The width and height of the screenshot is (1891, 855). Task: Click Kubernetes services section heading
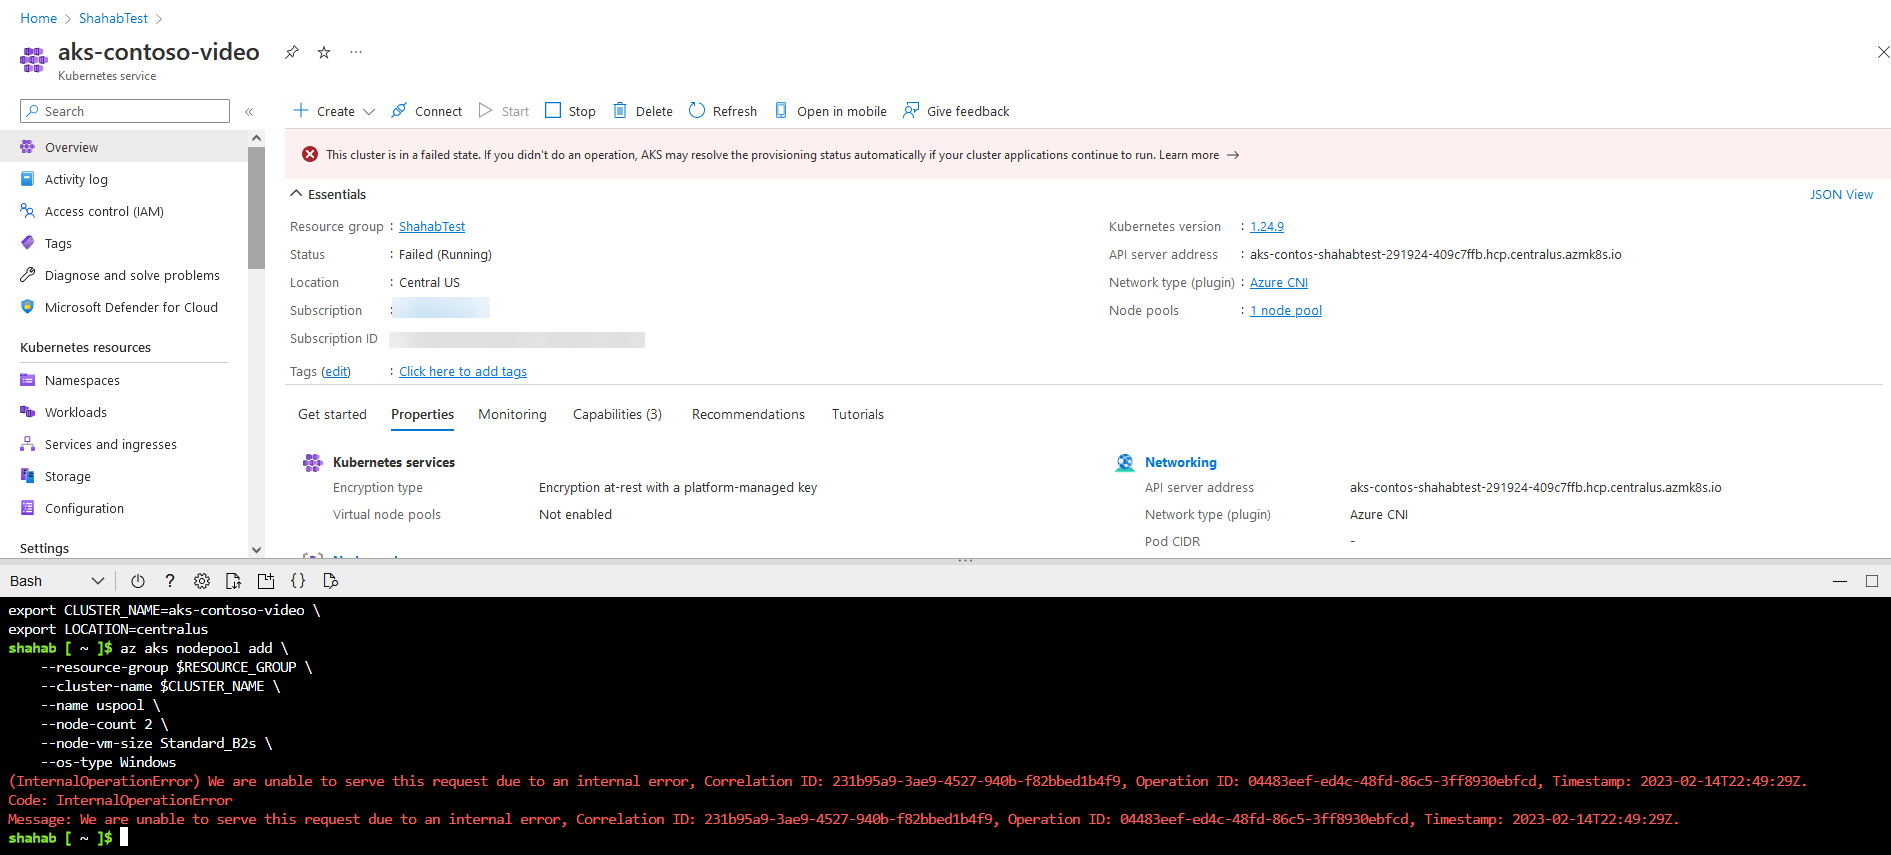click(x=393, y=462)
